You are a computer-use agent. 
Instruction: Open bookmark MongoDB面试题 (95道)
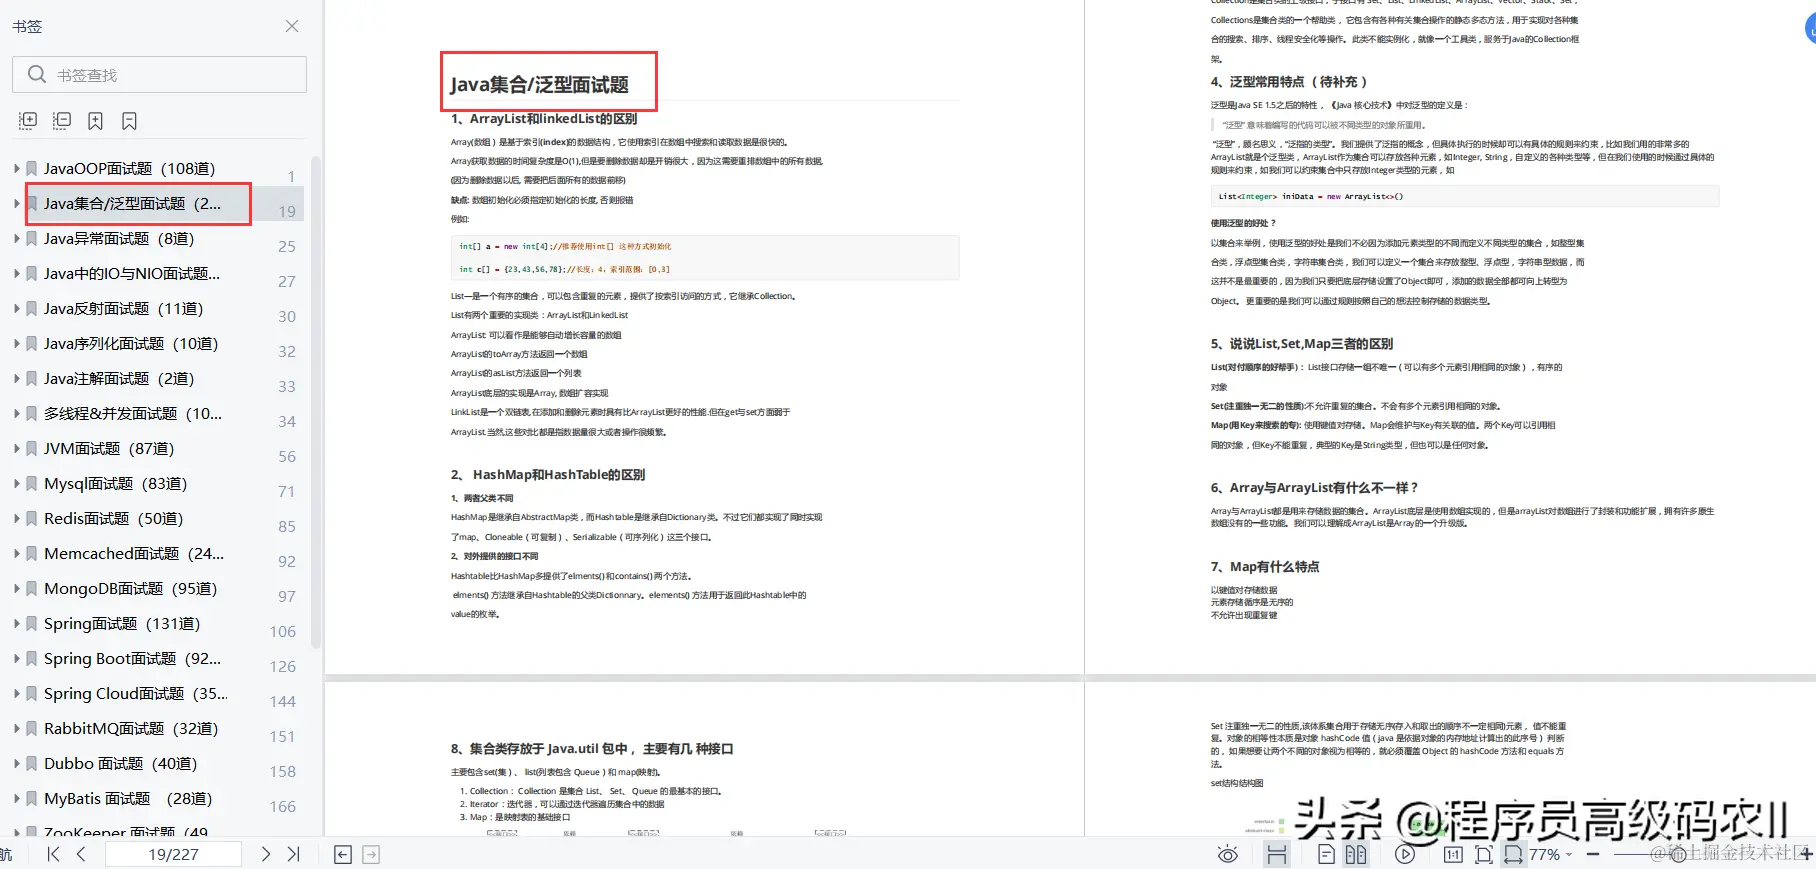point(130,588)
